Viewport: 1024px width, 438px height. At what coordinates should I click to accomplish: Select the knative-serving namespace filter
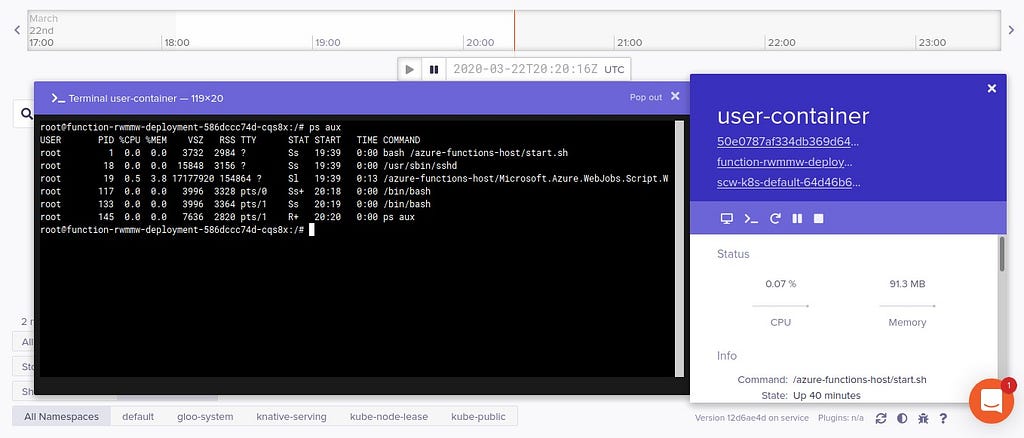pos(291,416)
